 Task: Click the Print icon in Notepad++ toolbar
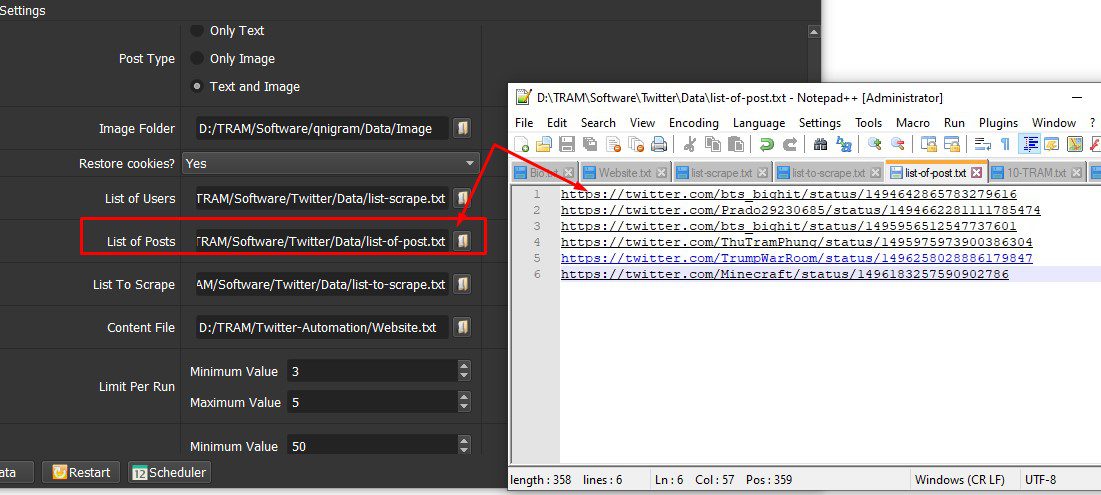(659, 145)
